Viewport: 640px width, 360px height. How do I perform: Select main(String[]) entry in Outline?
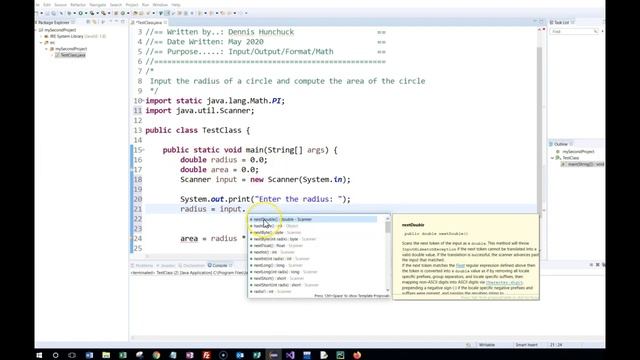click(583, 164)
